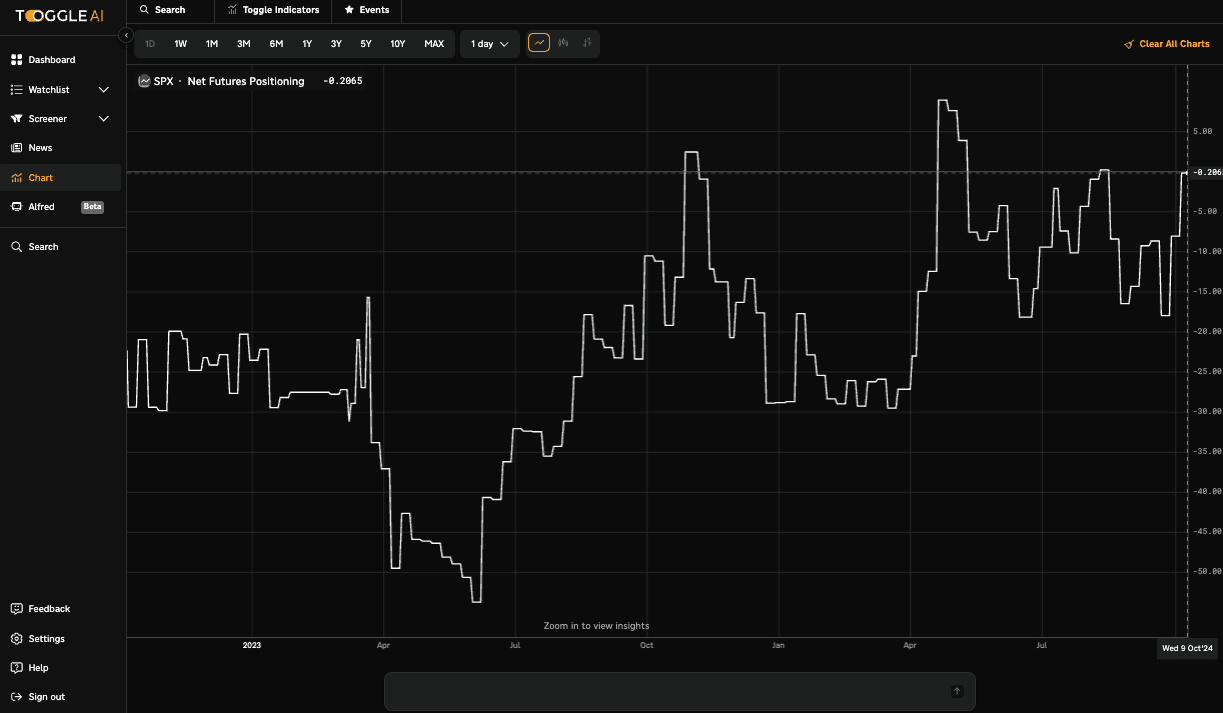The image size is (1223, 713).
Task: Select the MAX time range
Action: (434, 44)
